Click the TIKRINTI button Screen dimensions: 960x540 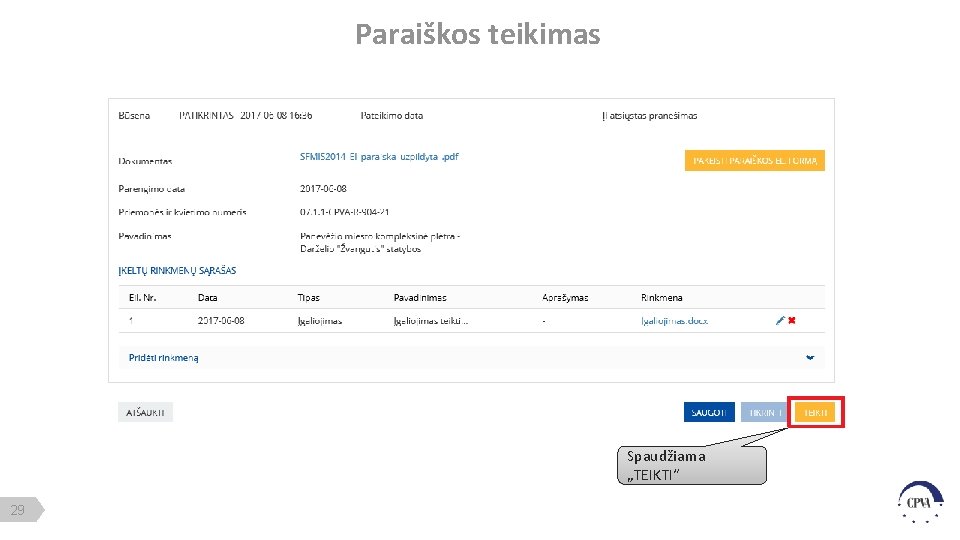[765, 412]
